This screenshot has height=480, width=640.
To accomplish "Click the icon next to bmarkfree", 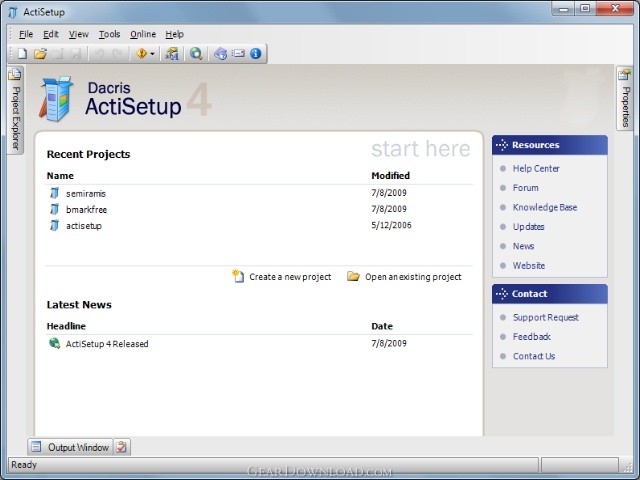I will click(54, 209).
